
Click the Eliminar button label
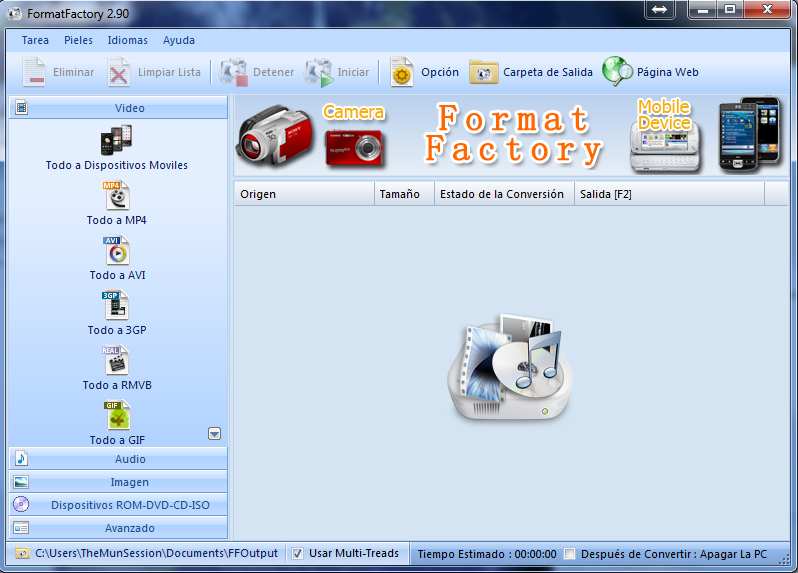[74, 72]
